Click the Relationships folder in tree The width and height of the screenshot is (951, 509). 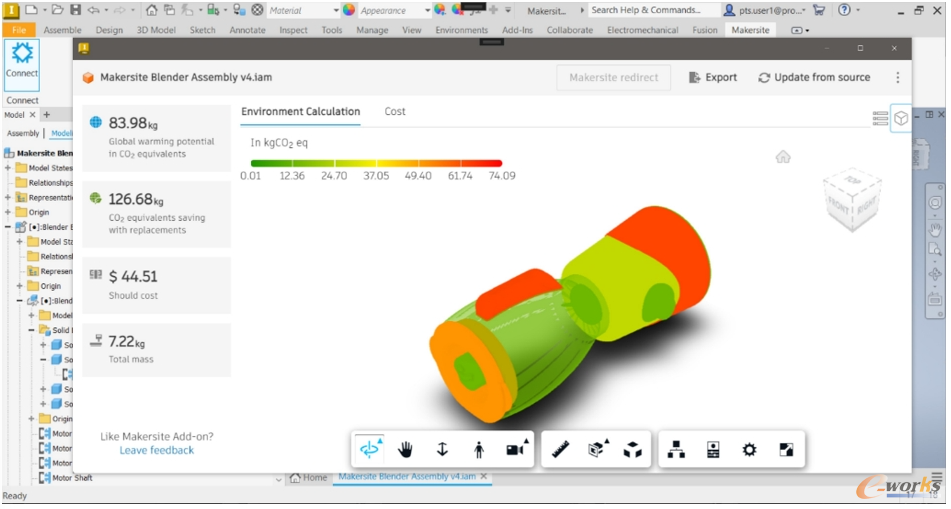pos(44,183)
